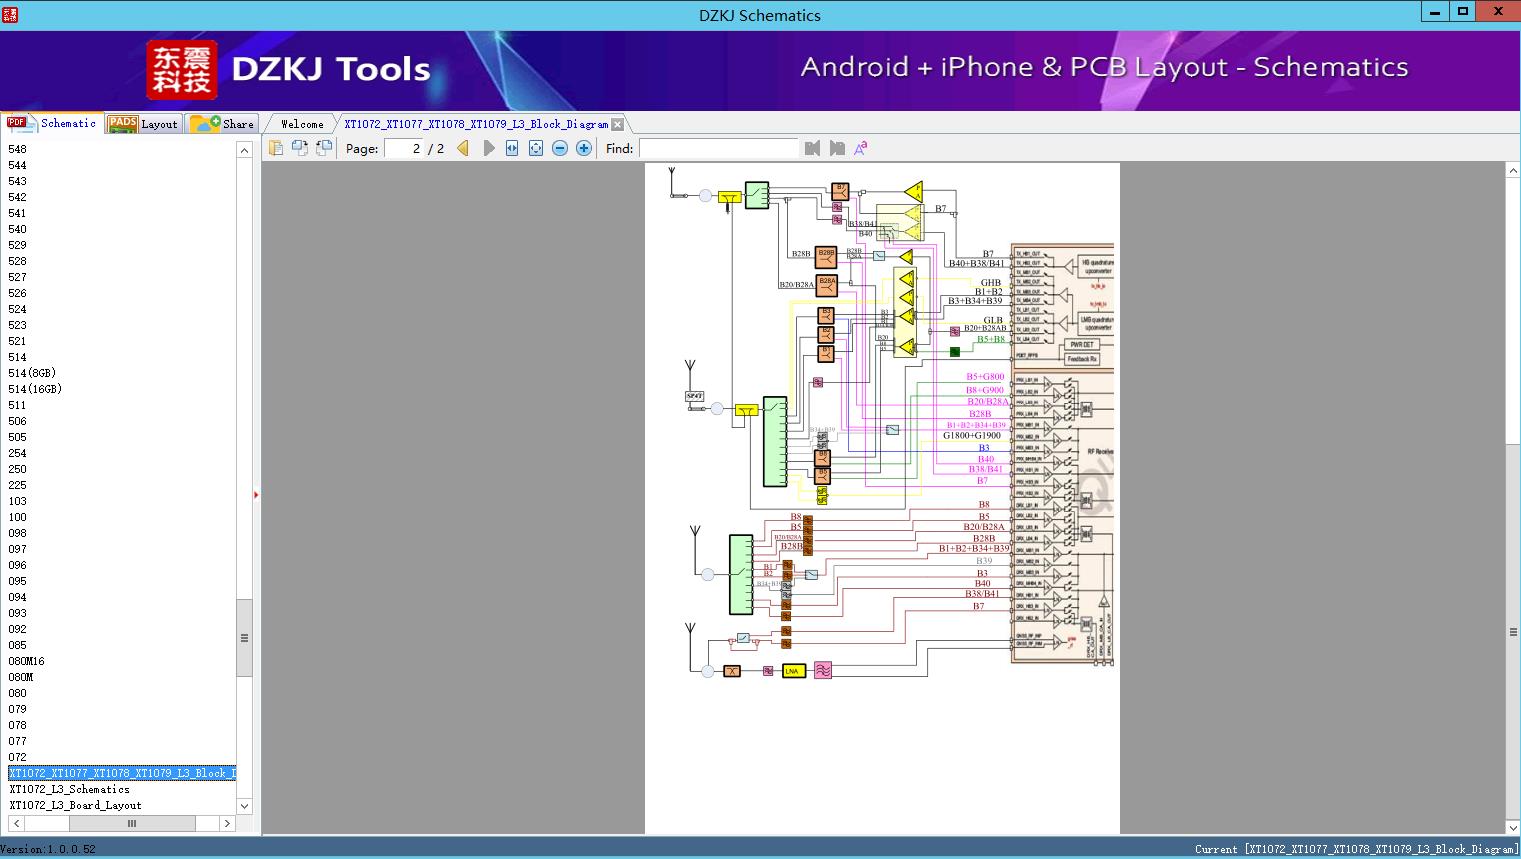Viewport: 1521px width, 859px height.
Task: Switch to the Welcome document tab
Action: [x=302, y=124]
